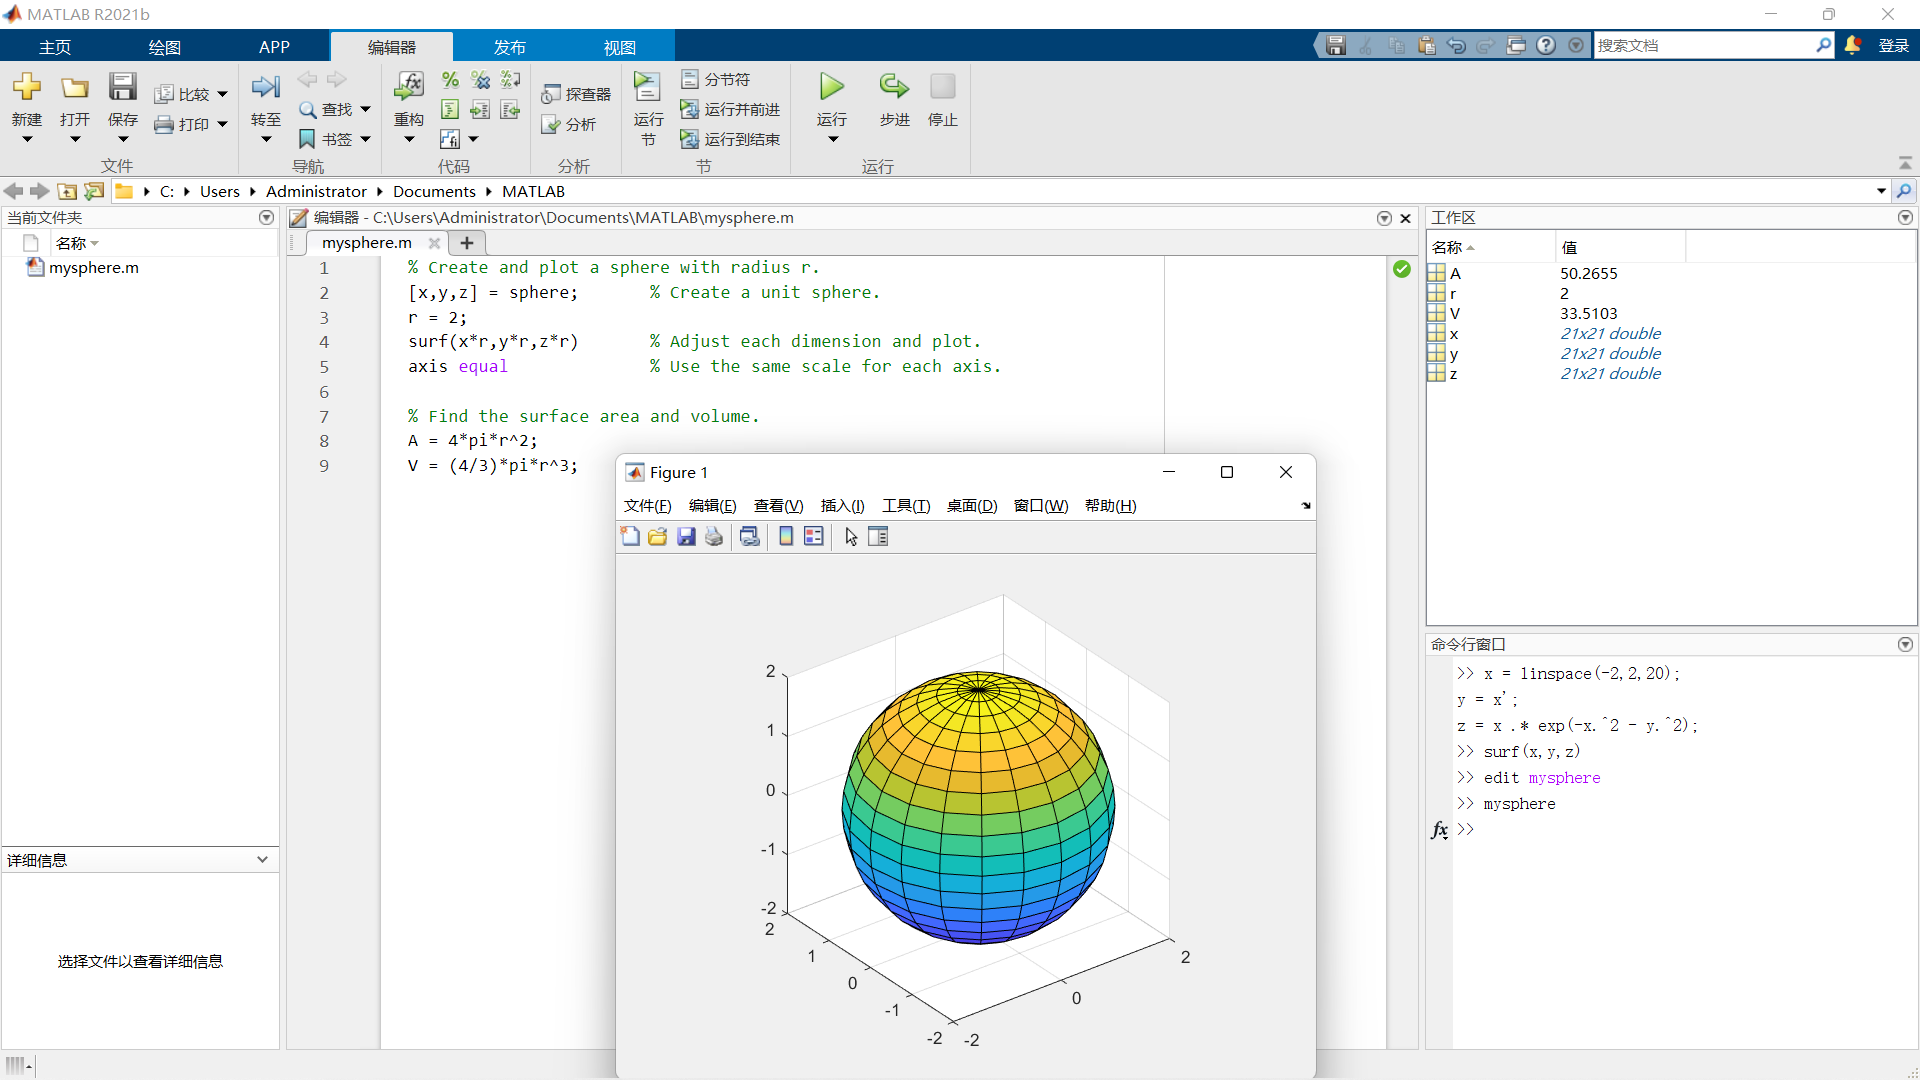Image resolution: width=1920 pixels, height=1080 pixels.
Task: Click the new figure icon in Figure 1 toolbar
Action: tap(630, 537)
